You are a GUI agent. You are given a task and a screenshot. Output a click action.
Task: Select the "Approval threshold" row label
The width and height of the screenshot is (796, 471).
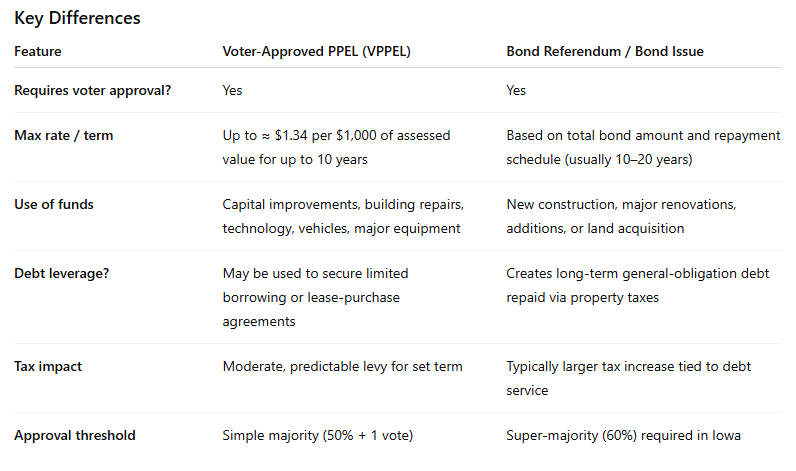coord(75,435)
